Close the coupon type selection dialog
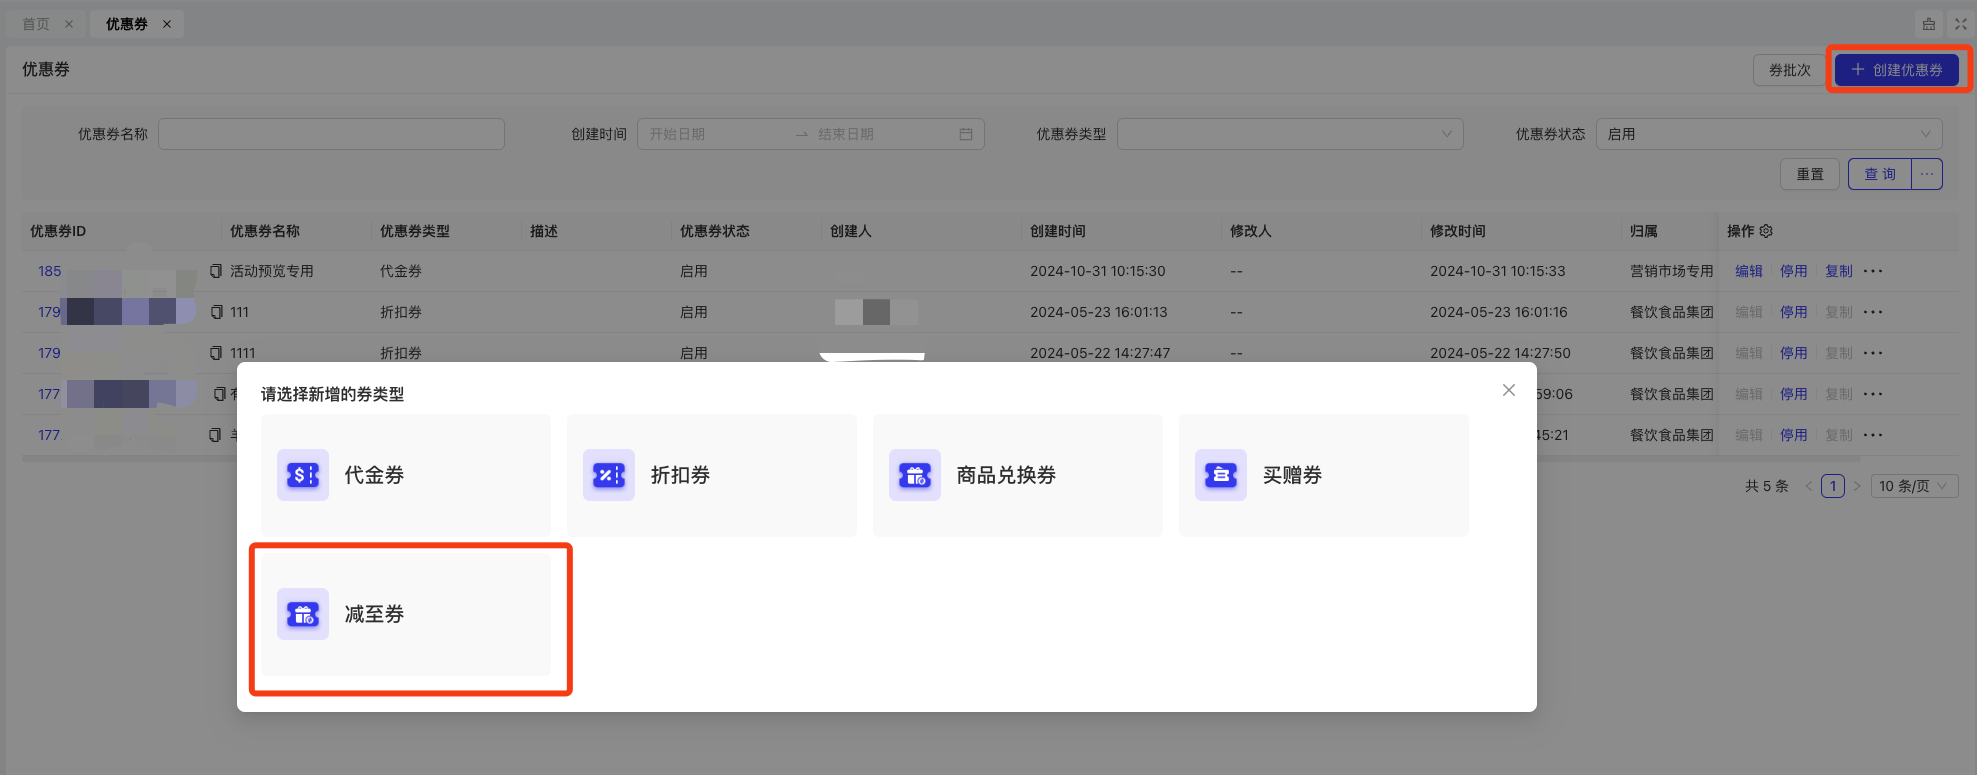The width and height of the screenshot is (1977, 775). (x=1509, y=390)
